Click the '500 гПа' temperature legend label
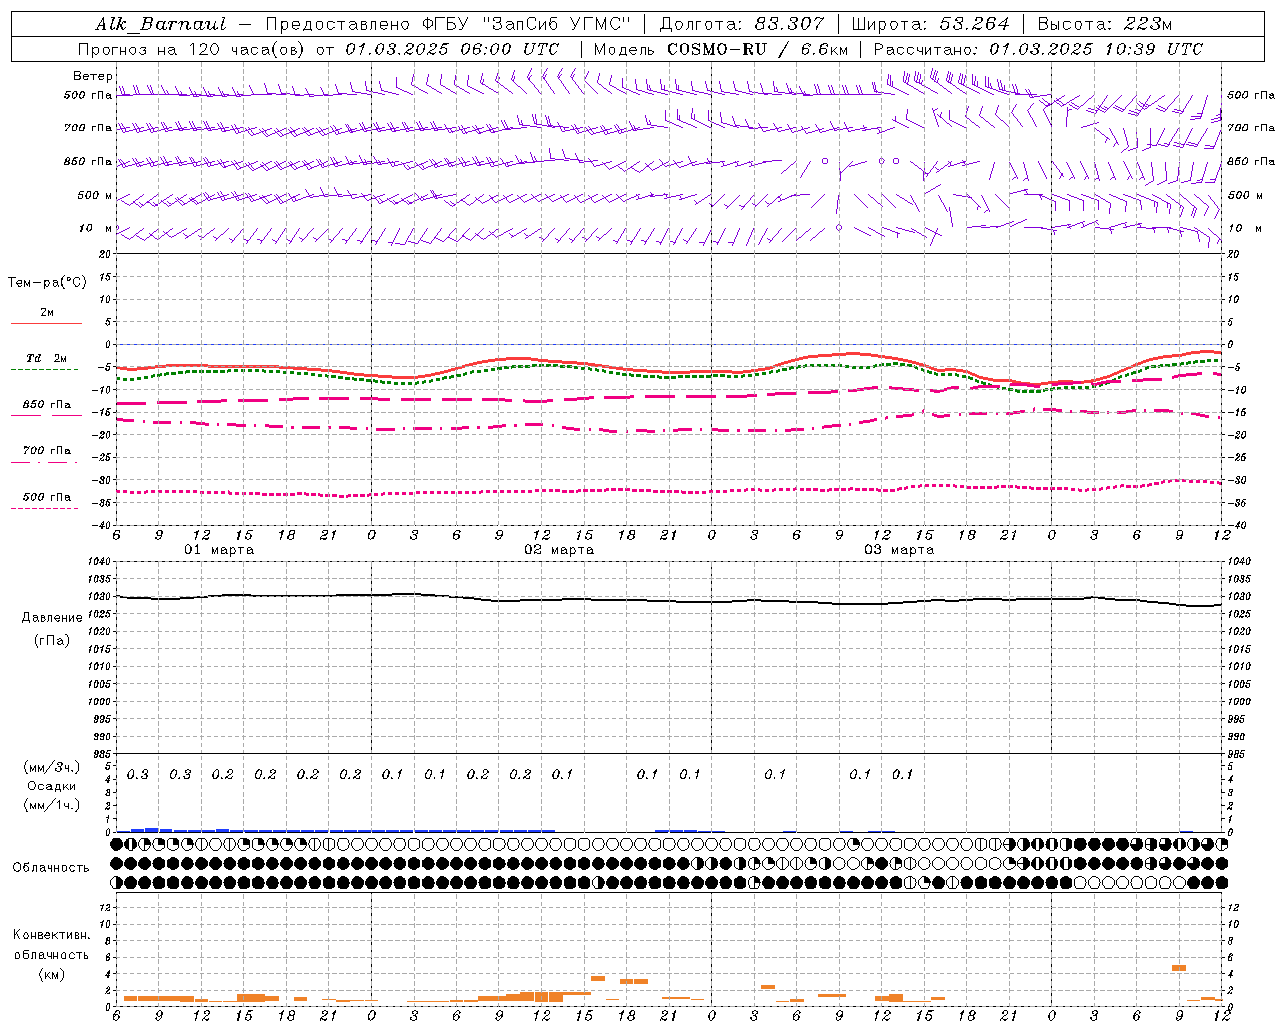 pyautogui.click(x=47, y=497)
